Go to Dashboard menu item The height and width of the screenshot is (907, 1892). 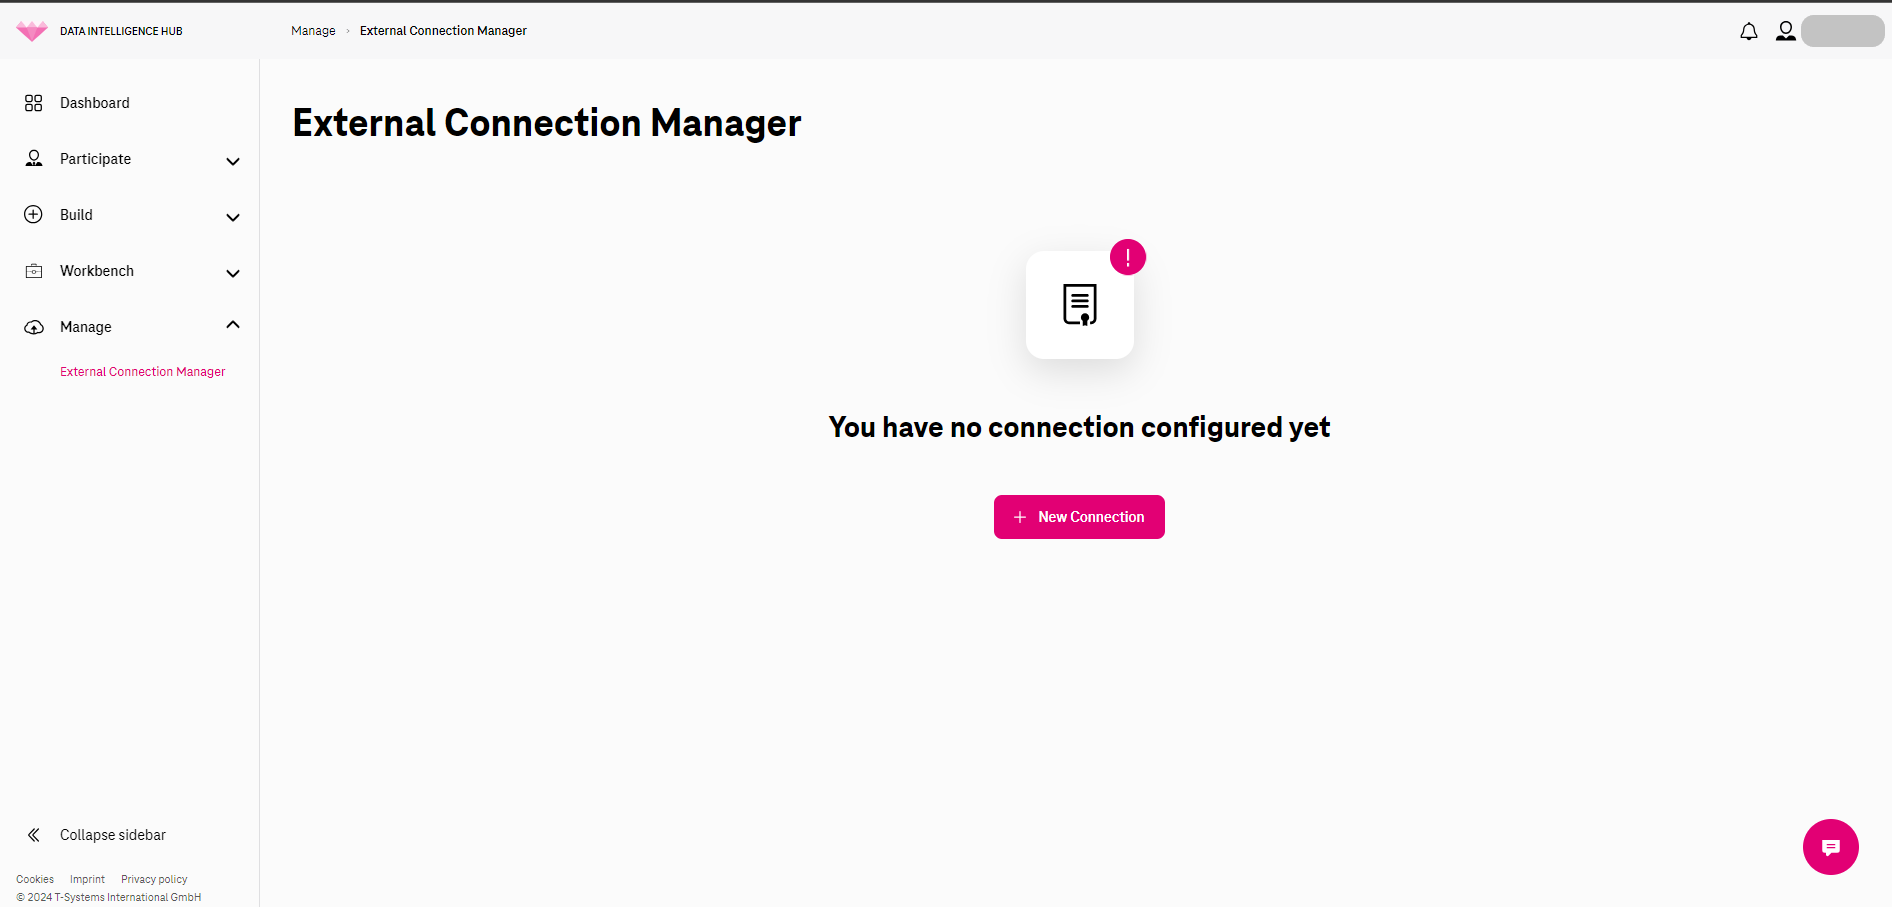[x=95, y=103]
